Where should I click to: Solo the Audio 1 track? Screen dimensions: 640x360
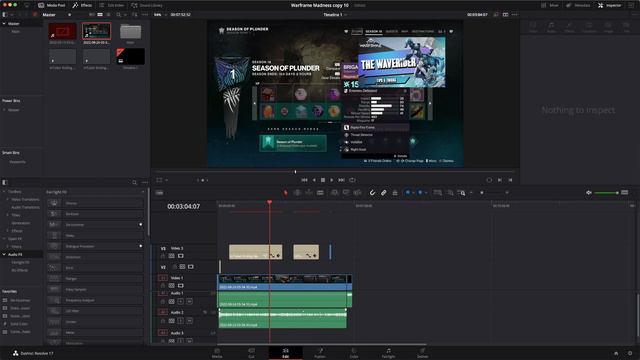tap(180, 302)
